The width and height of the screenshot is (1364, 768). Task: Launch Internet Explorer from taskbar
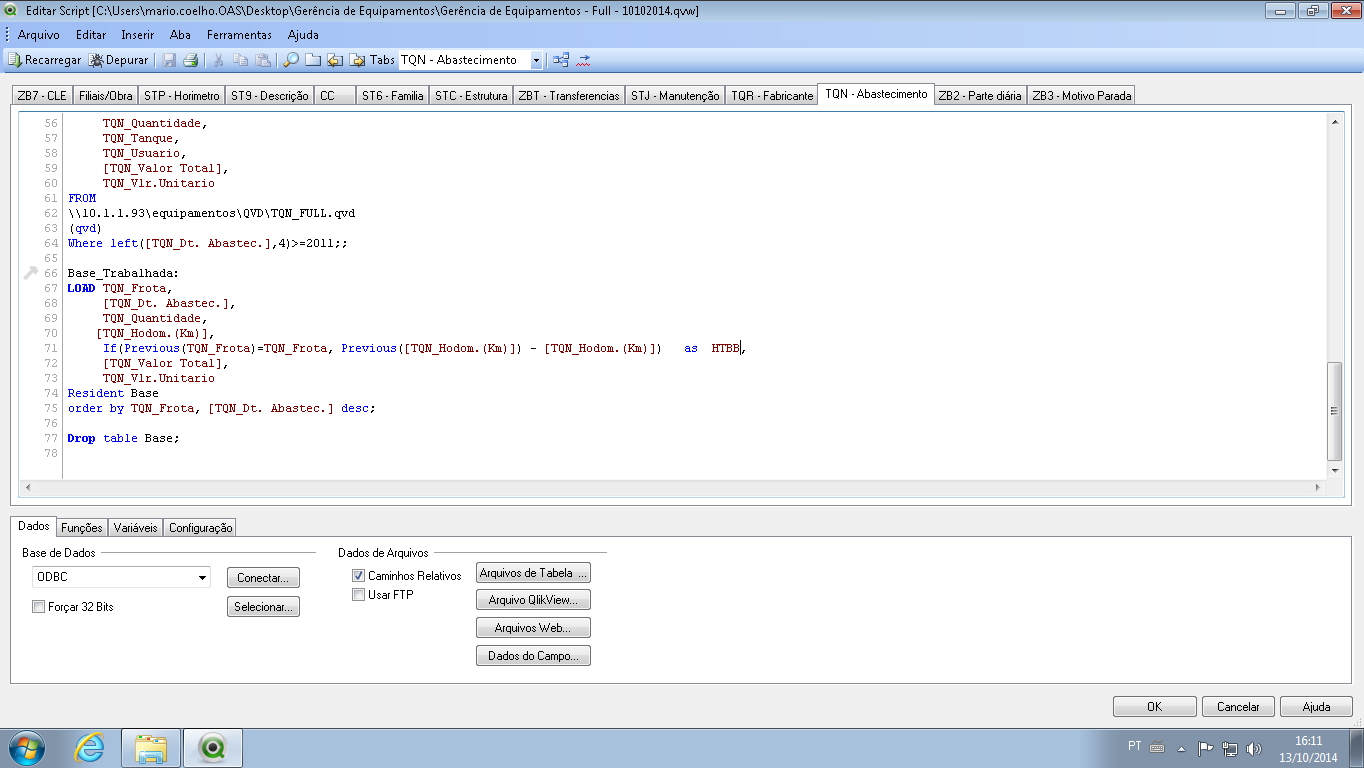point(90,747)
